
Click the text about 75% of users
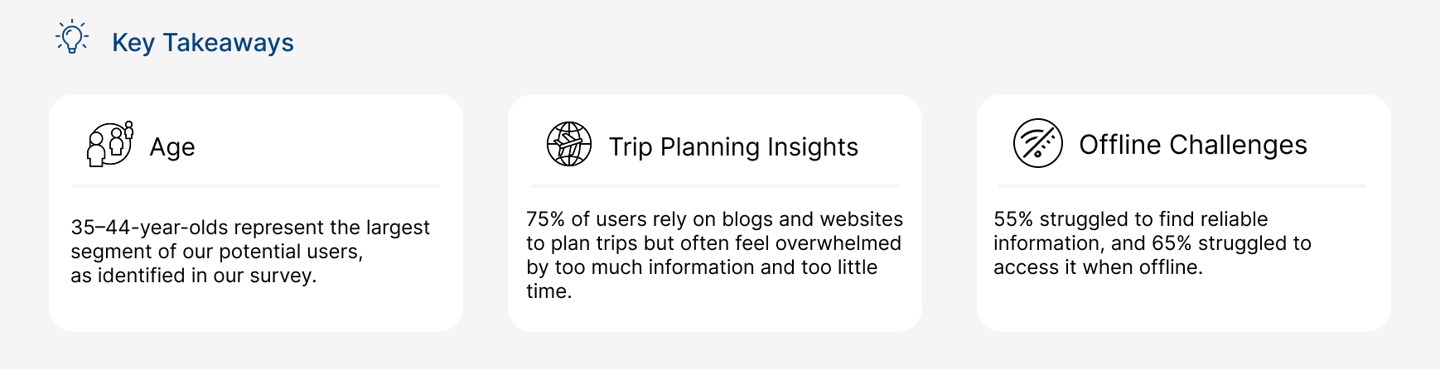pyautogui.click(x=715, y=255)
